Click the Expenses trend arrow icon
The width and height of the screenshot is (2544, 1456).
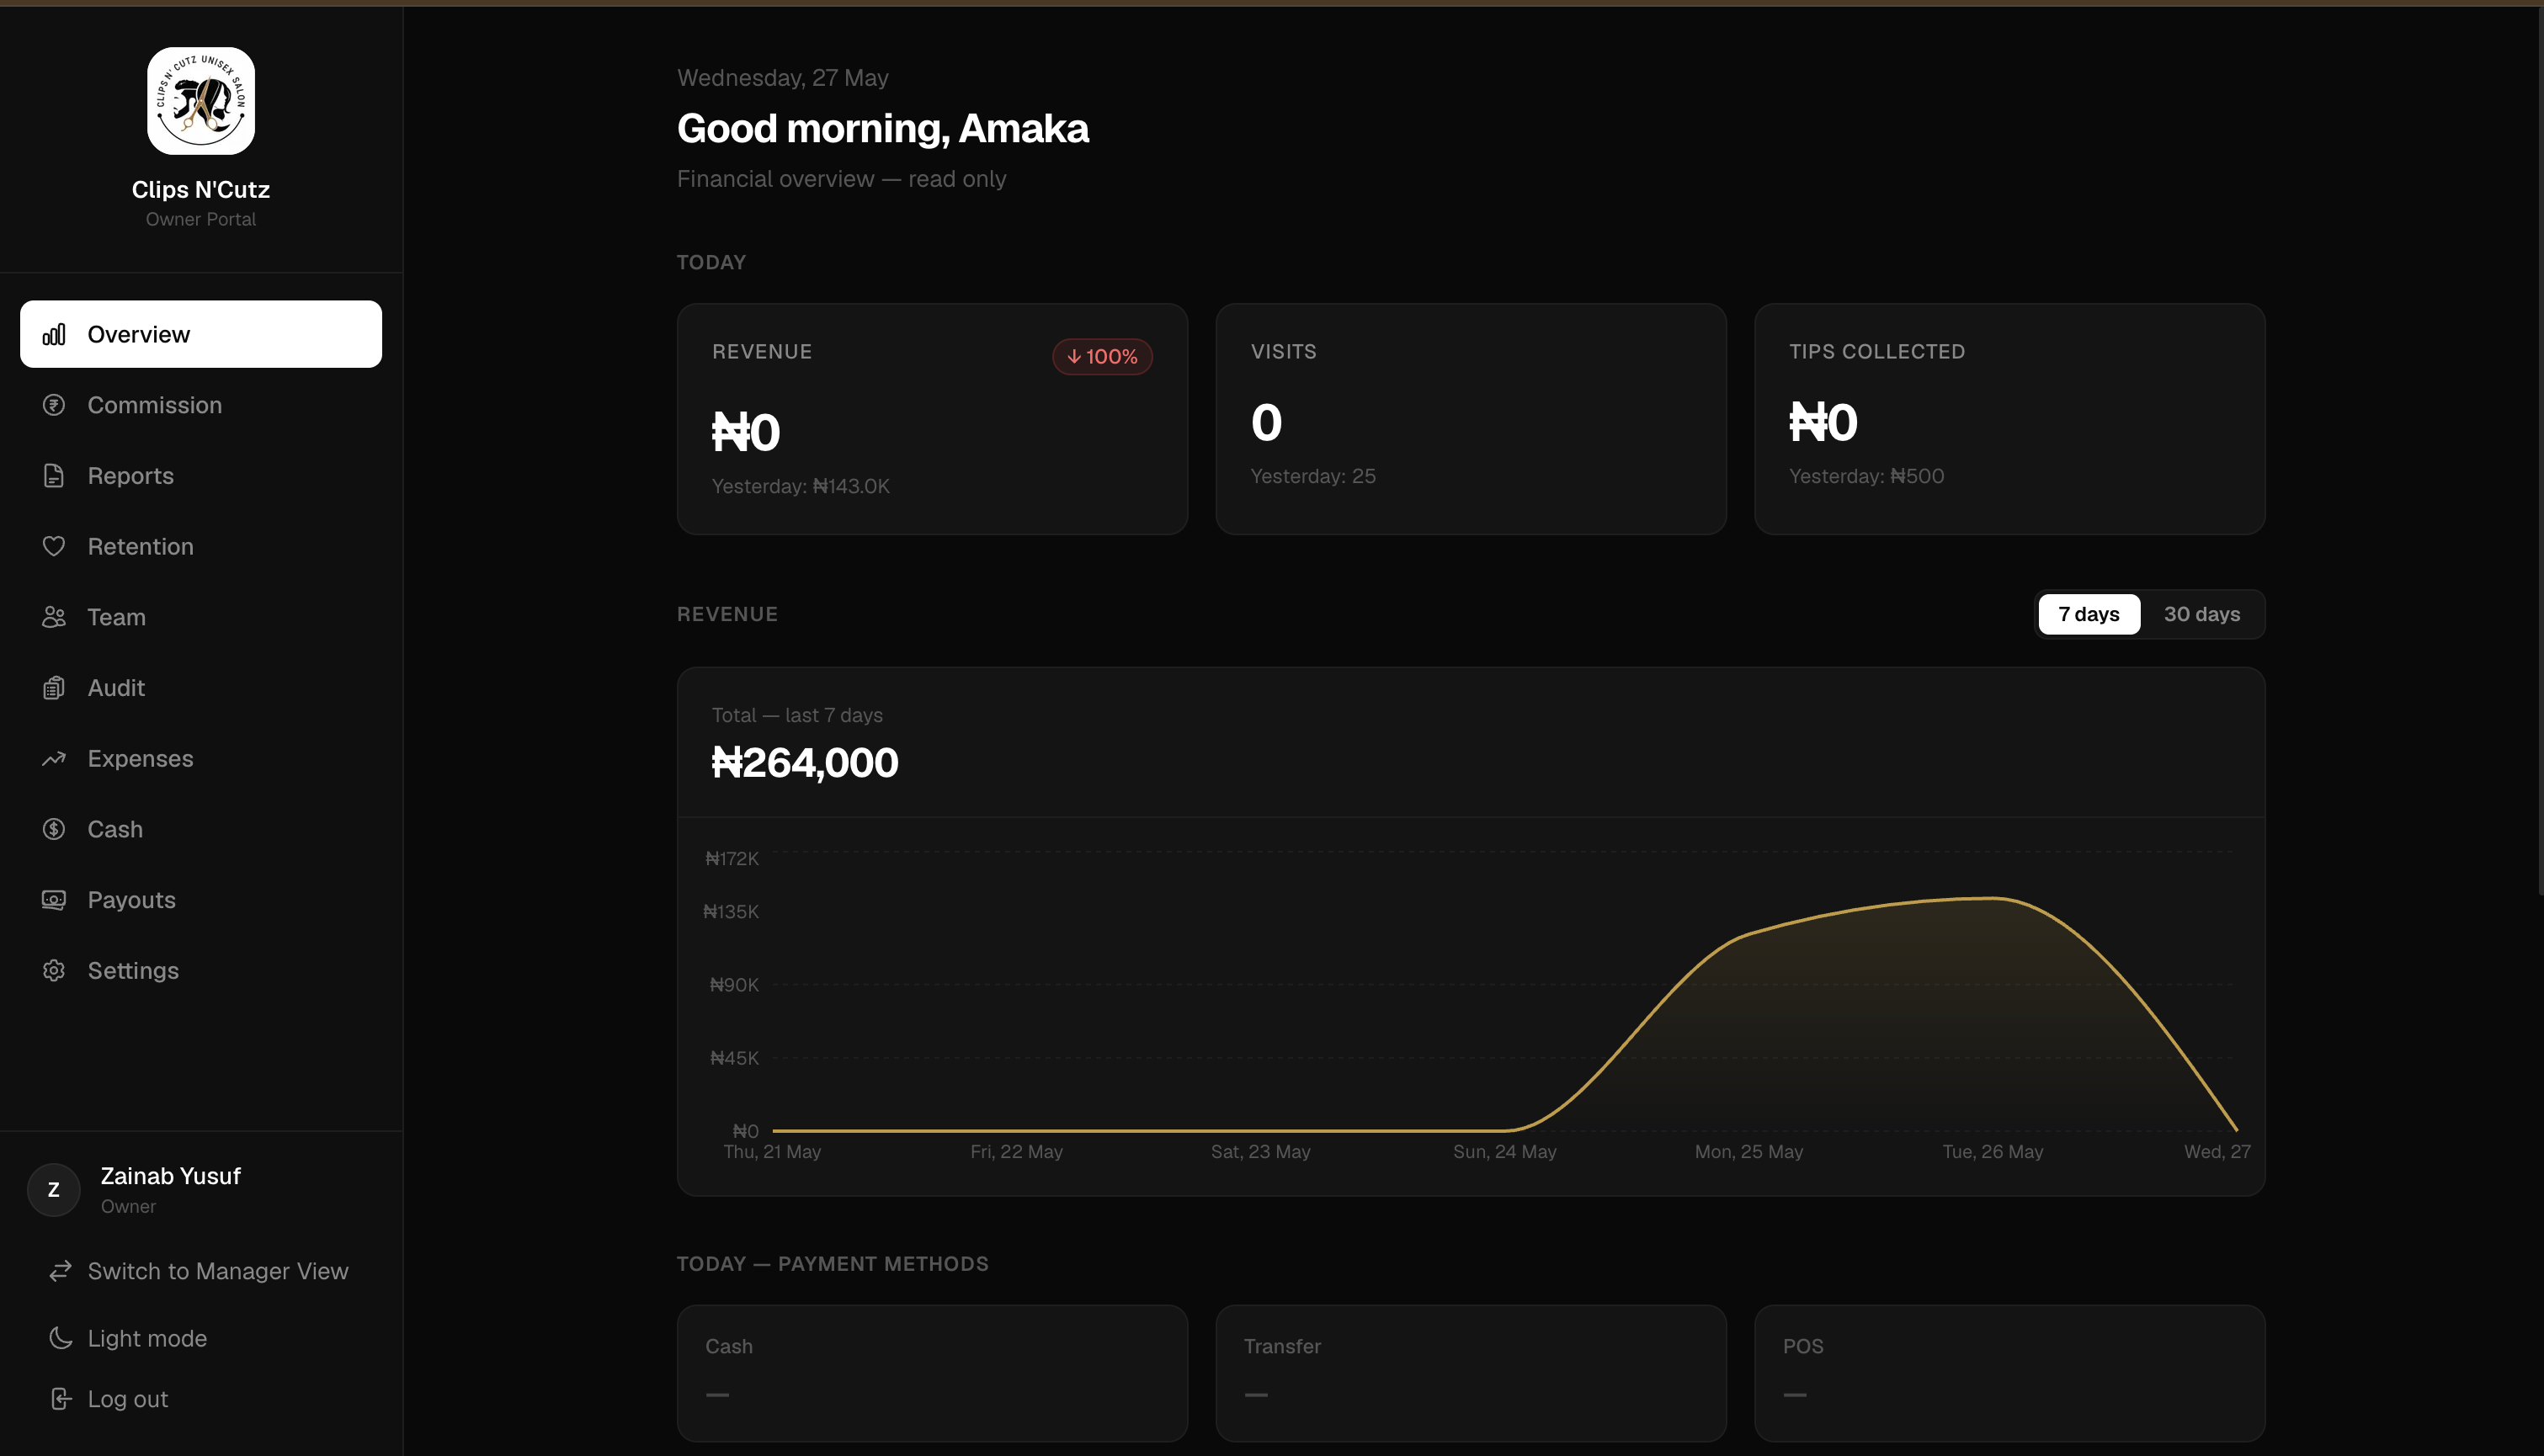(x=54, y=759)
